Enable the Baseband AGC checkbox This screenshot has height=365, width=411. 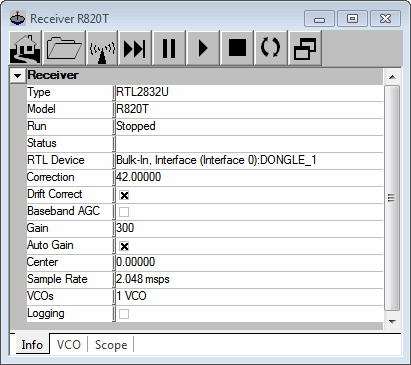(124, 212)
